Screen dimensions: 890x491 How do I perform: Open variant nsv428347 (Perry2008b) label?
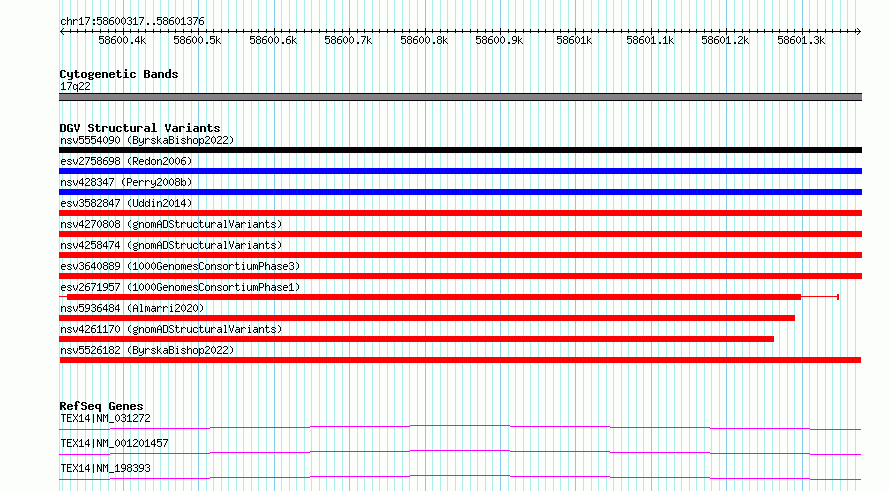126,182
